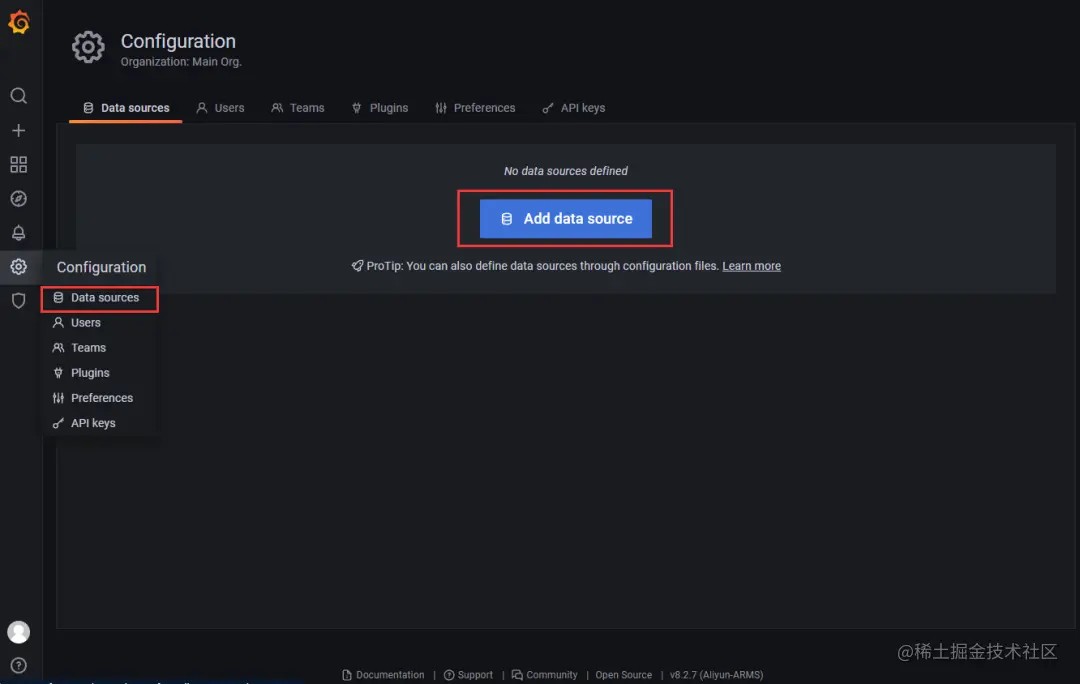Open the Alerting bell icon
Image resolution: width=1080 pixels, height=684 pixels.
19,233
